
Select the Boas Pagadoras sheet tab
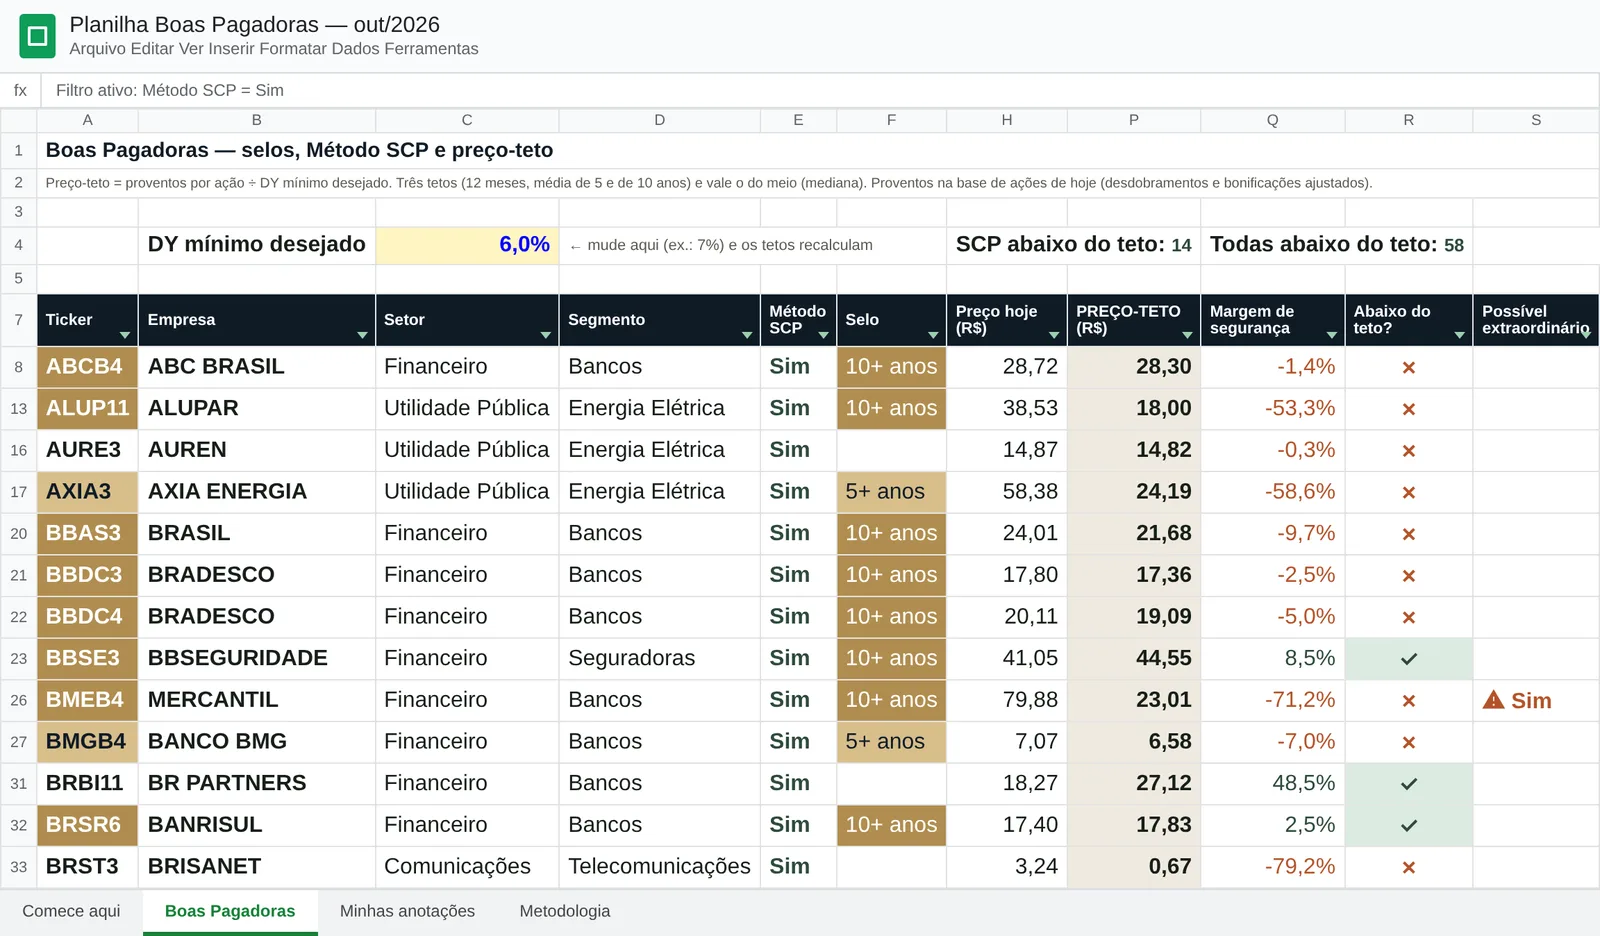pyautogui.click(x=230, y=911)
